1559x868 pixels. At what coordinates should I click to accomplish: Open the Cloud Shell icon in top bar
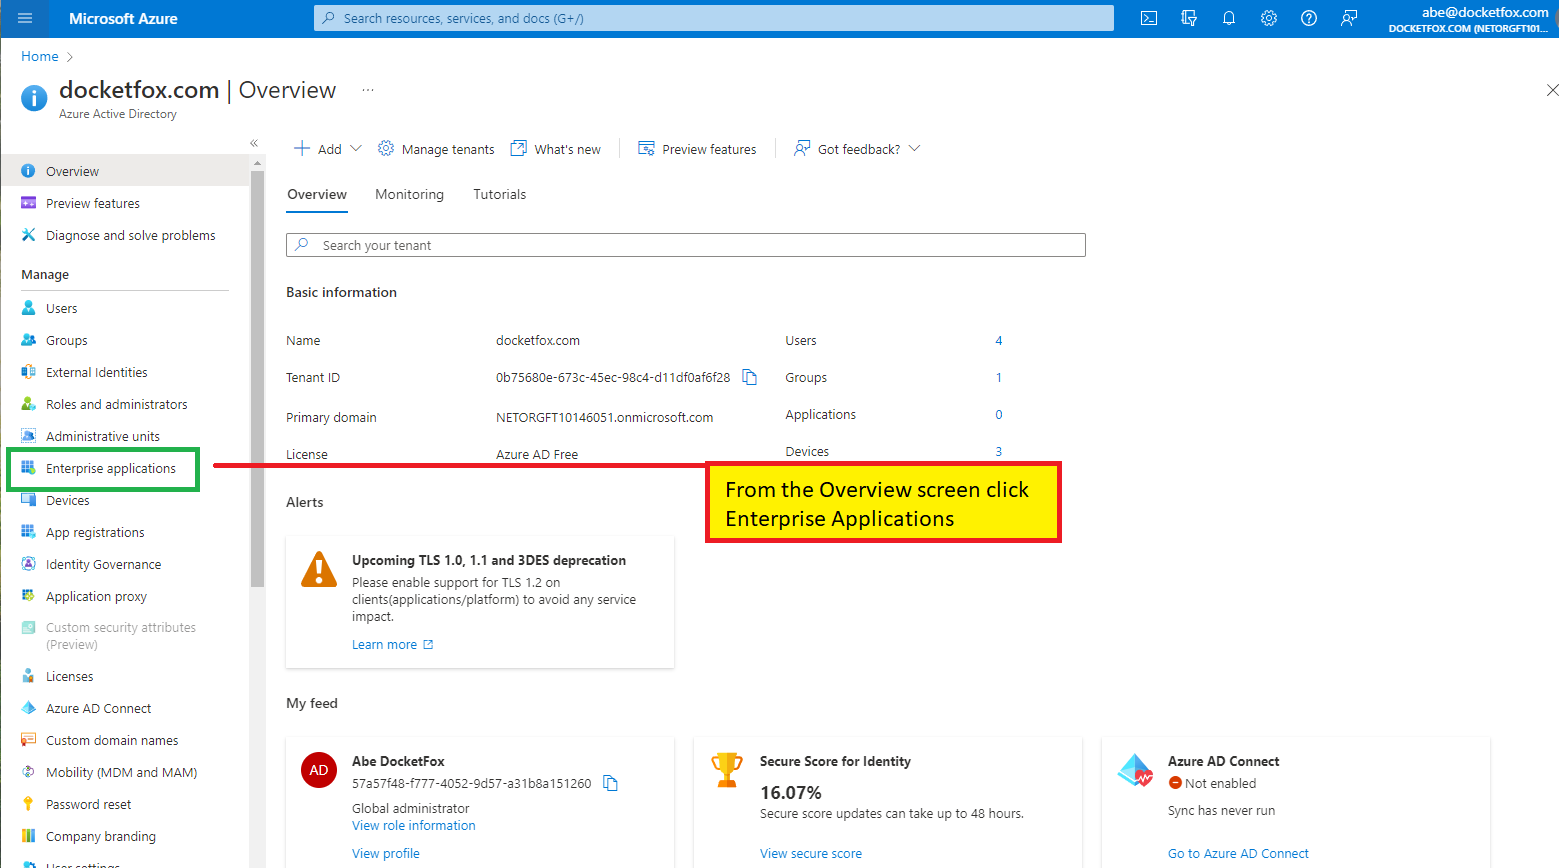click(1148, 18)
